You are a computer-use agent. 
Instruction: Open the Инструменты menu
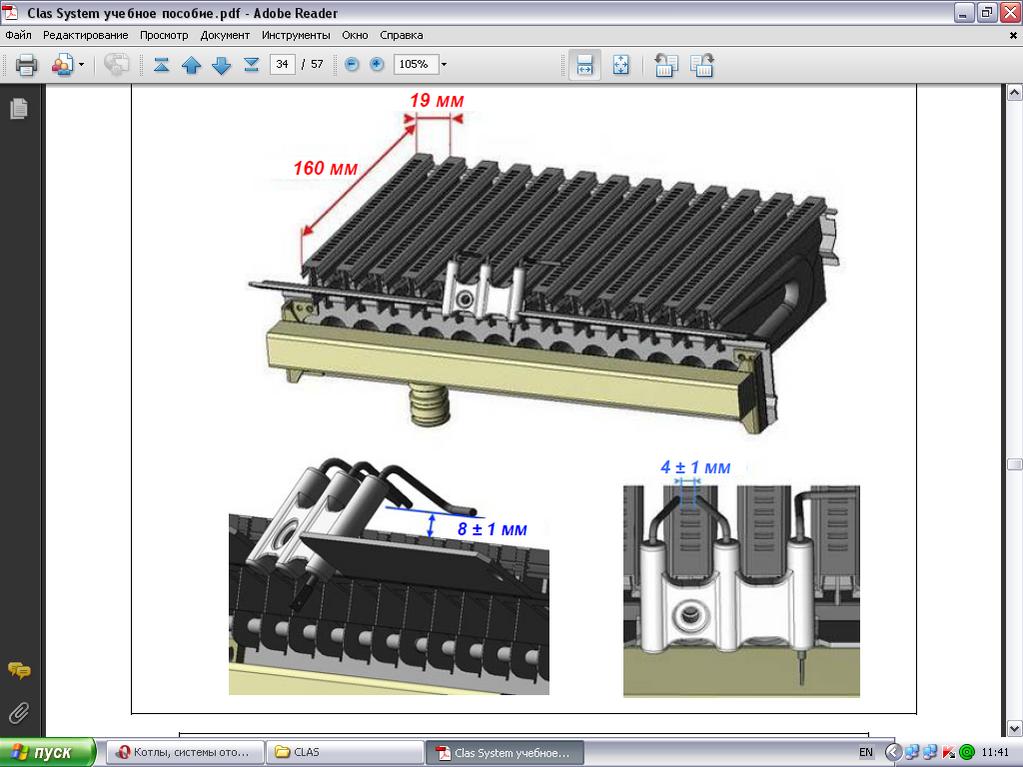296,35
